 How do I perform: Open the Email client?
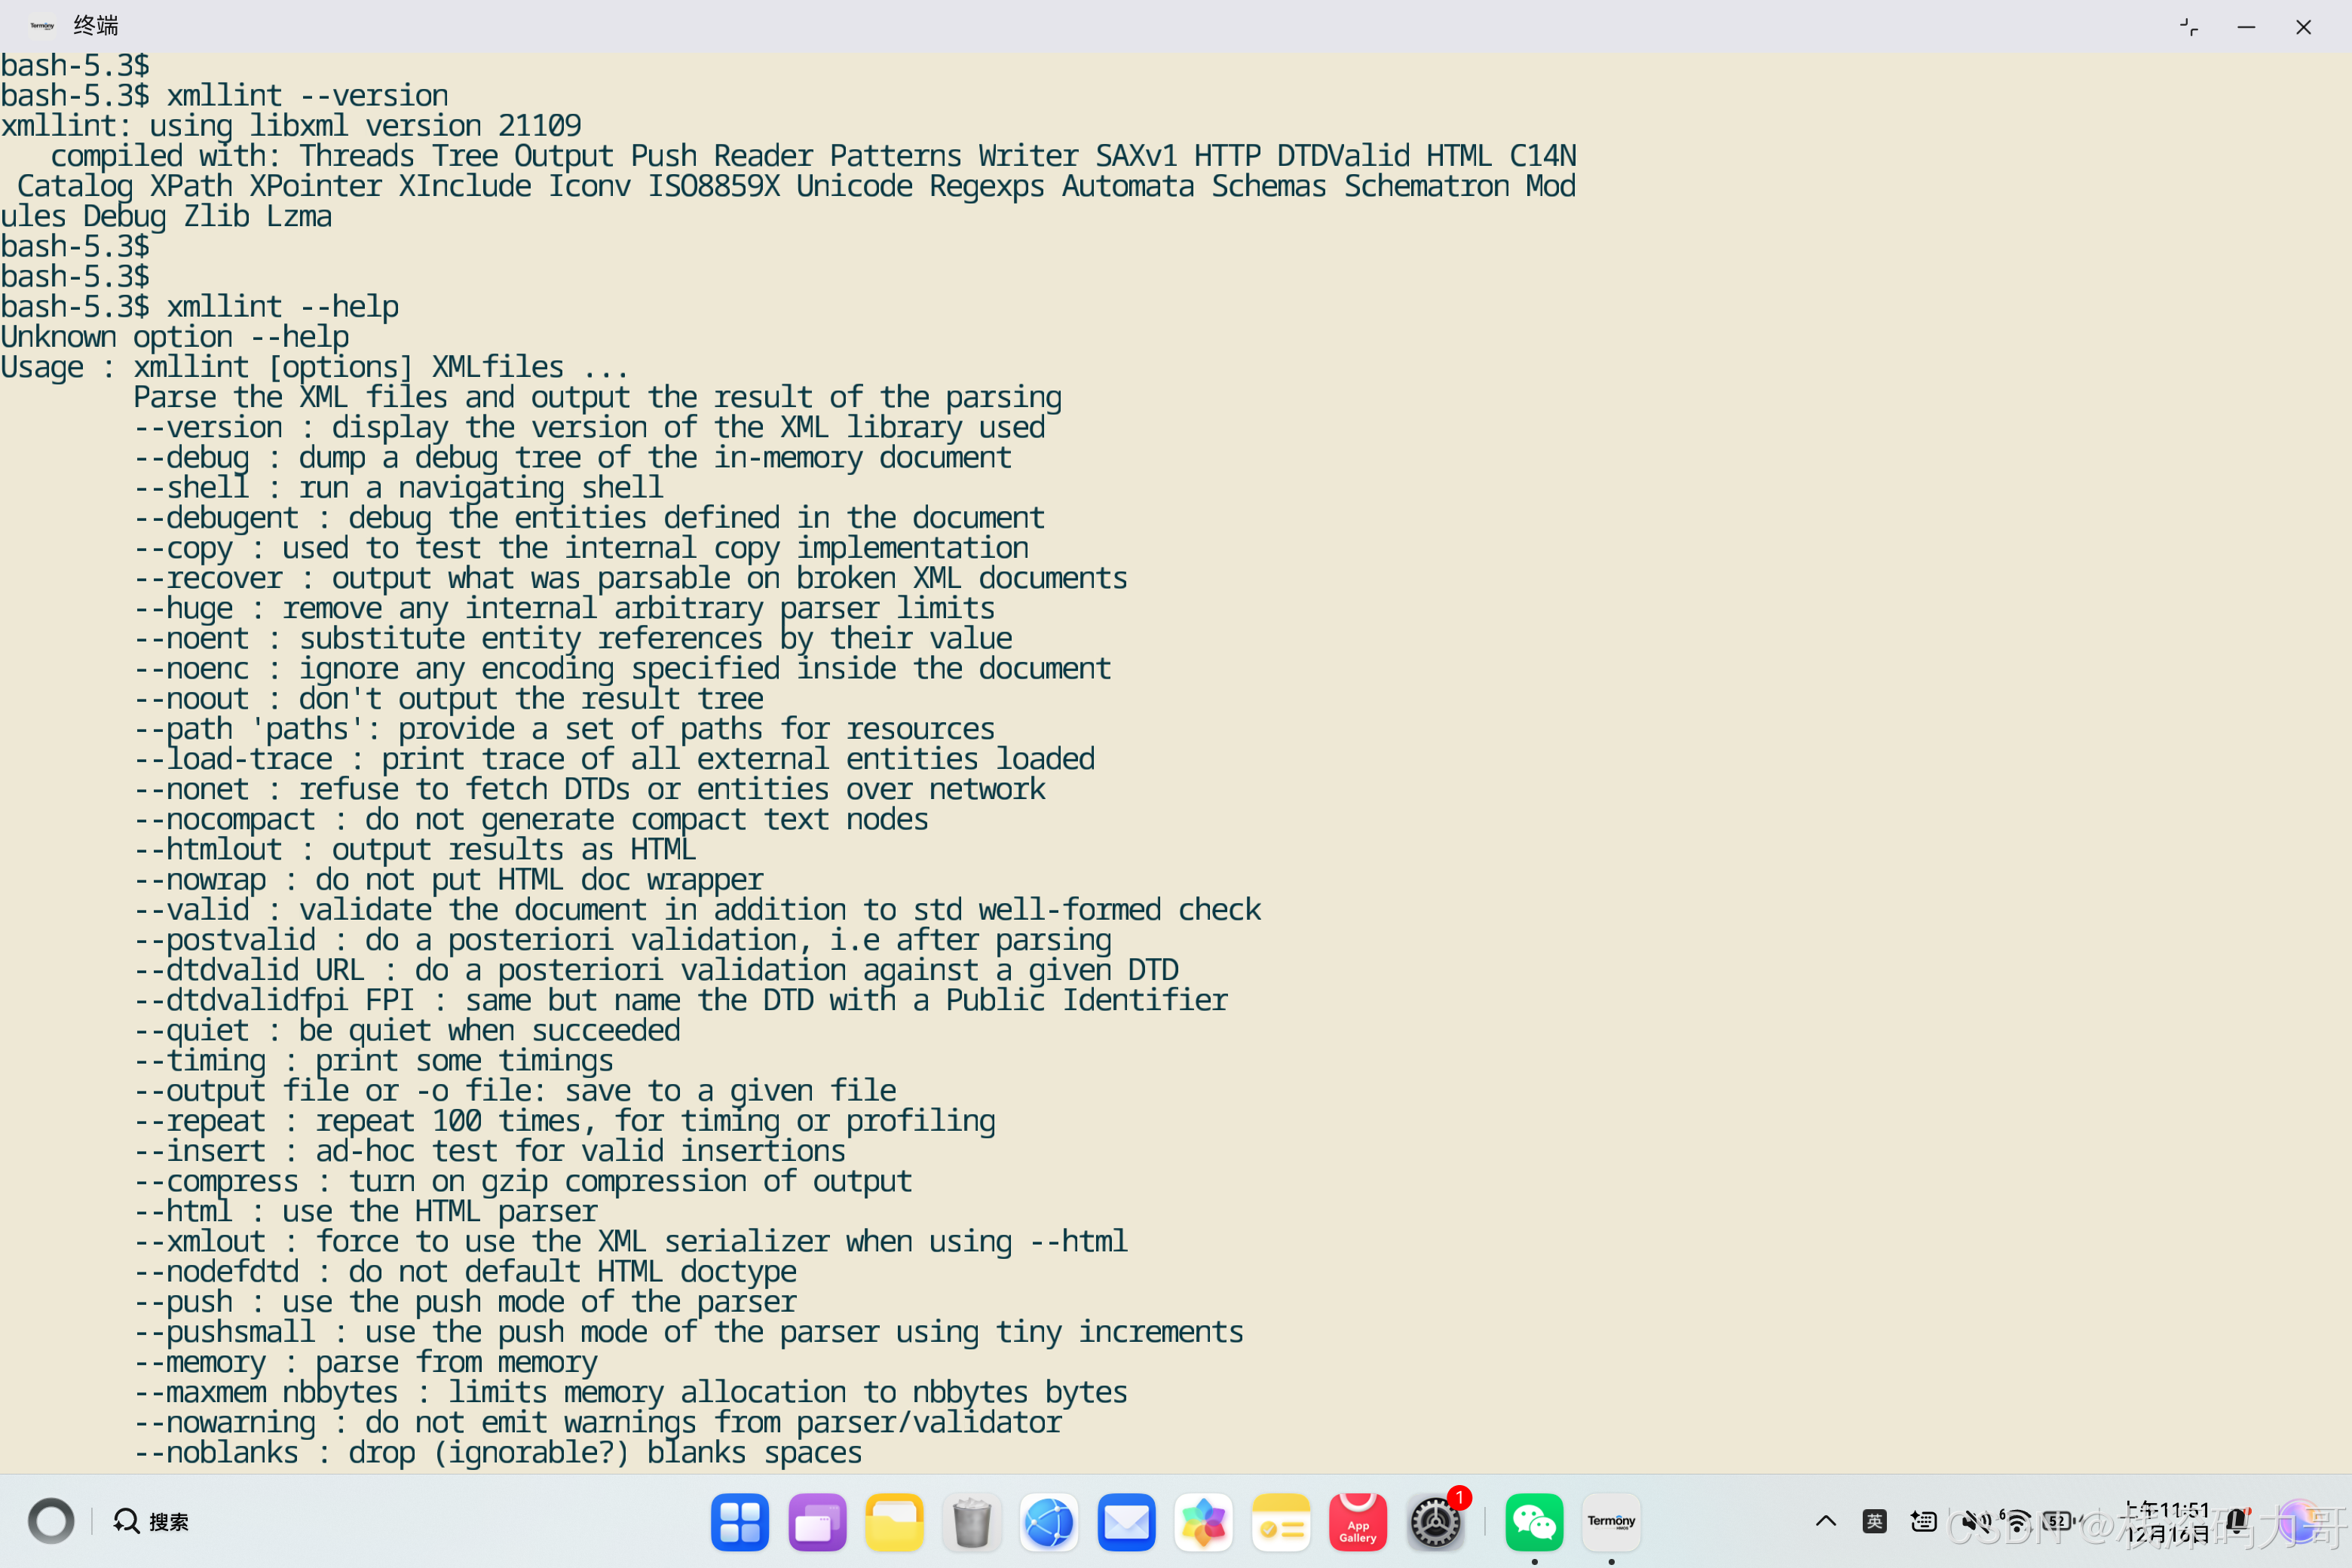[x=1126, y=1521]
